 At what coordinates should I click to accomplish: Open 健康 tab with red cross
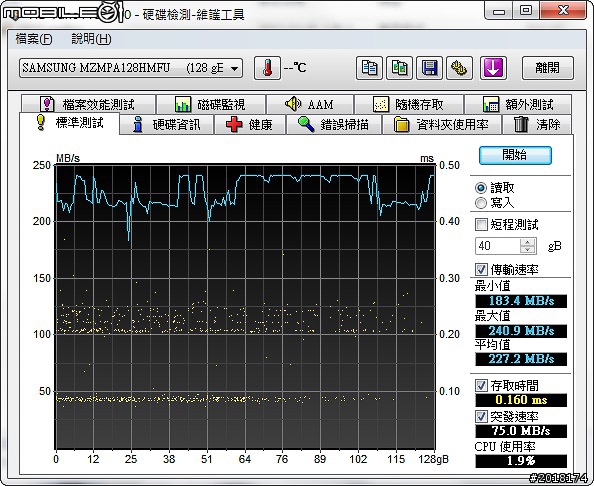point(250,125)
